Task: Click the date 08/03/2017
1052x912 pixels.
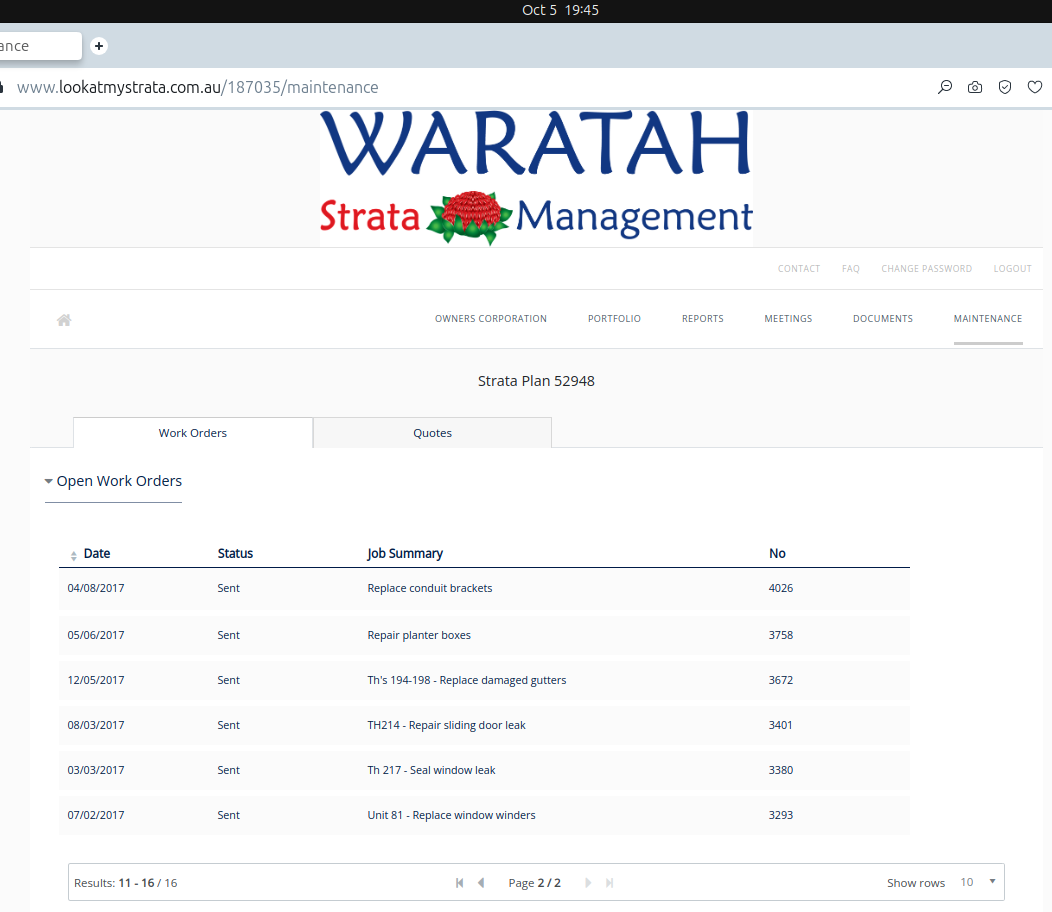Action: click(x=96, y=725)
